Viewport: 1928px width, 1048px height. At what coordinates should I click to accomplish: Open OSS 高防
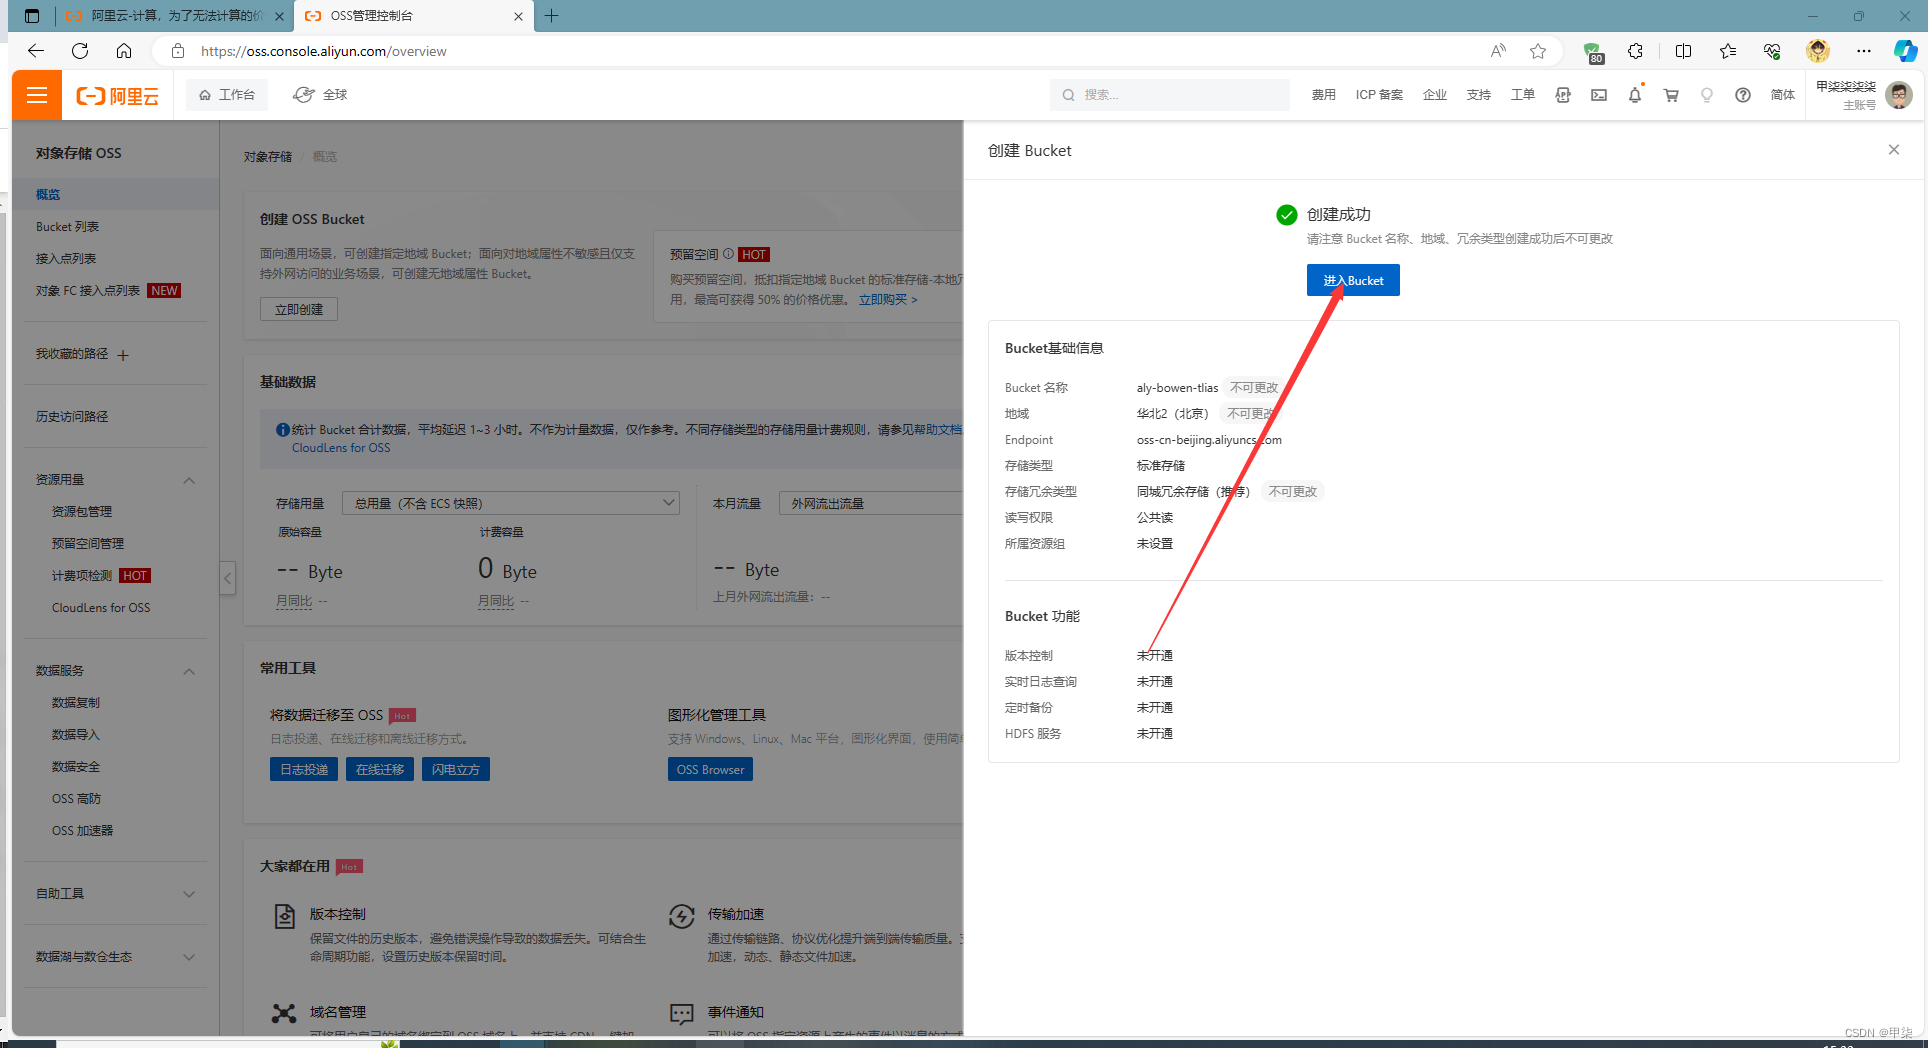click(76, 799)
